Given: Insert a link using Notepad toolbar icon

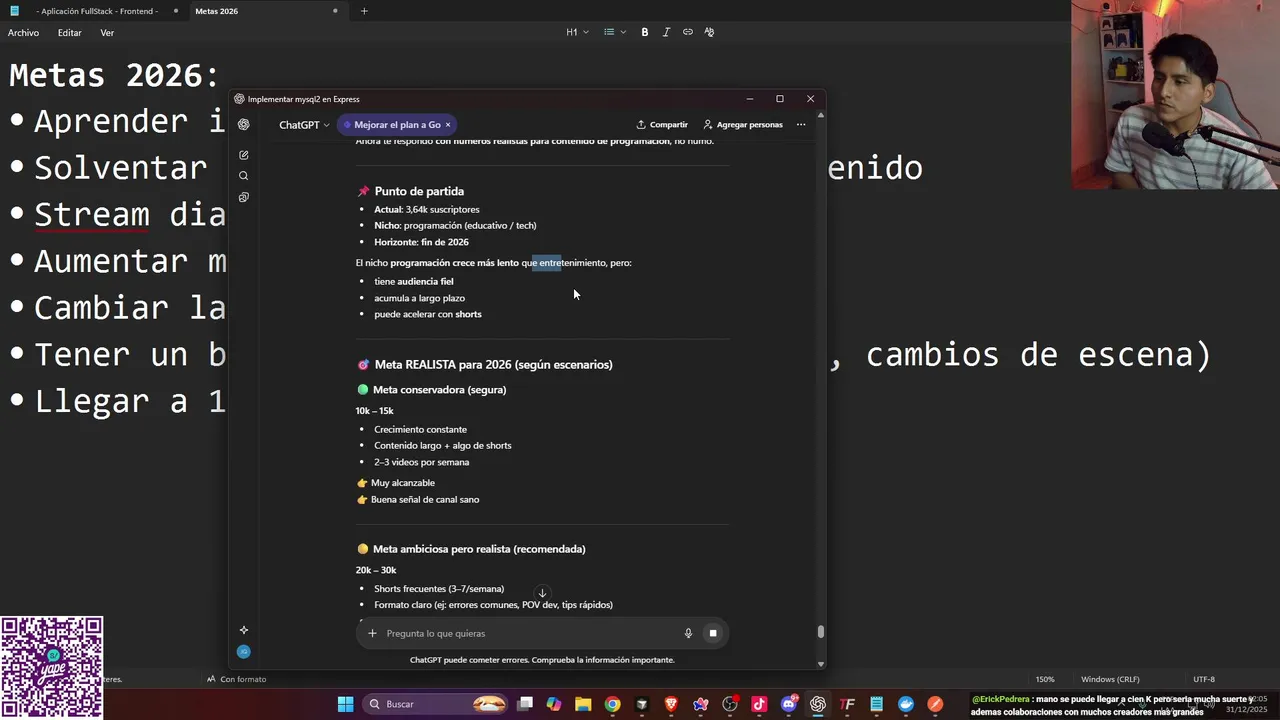Looking at the screenshot, I should pos(688,32).
